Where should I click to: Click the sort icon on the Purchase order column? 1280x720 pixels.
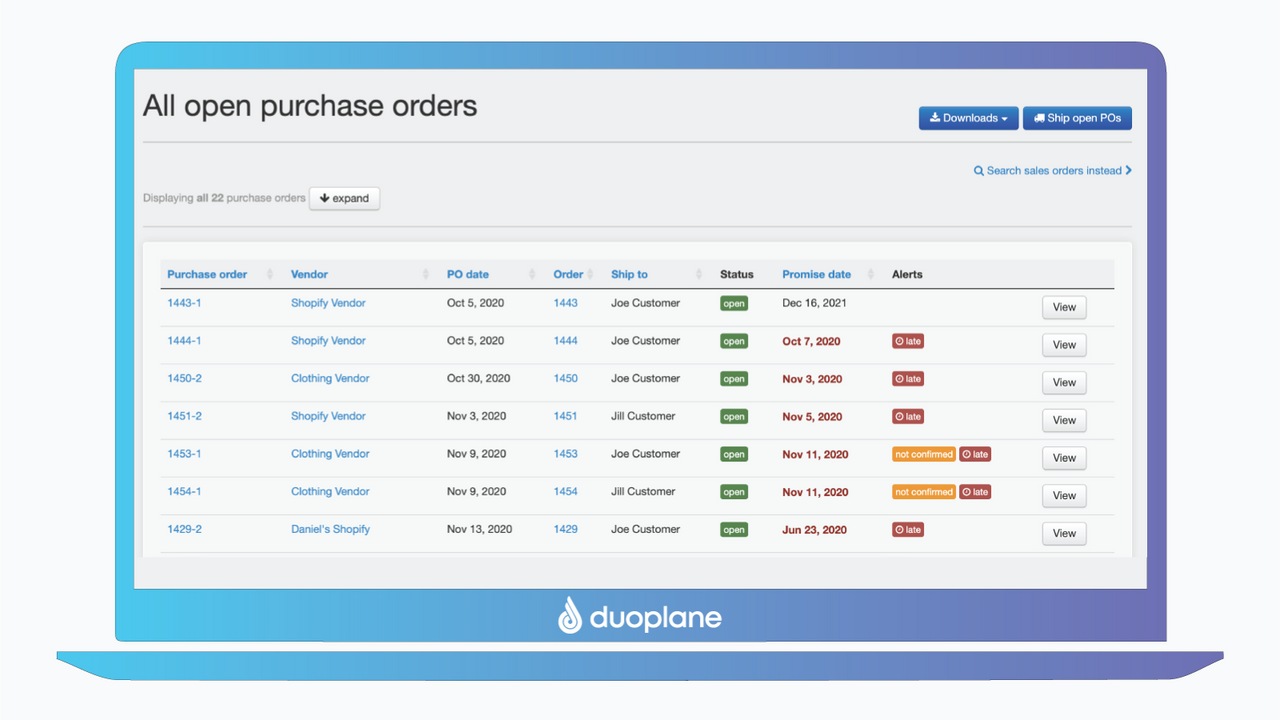269,273
